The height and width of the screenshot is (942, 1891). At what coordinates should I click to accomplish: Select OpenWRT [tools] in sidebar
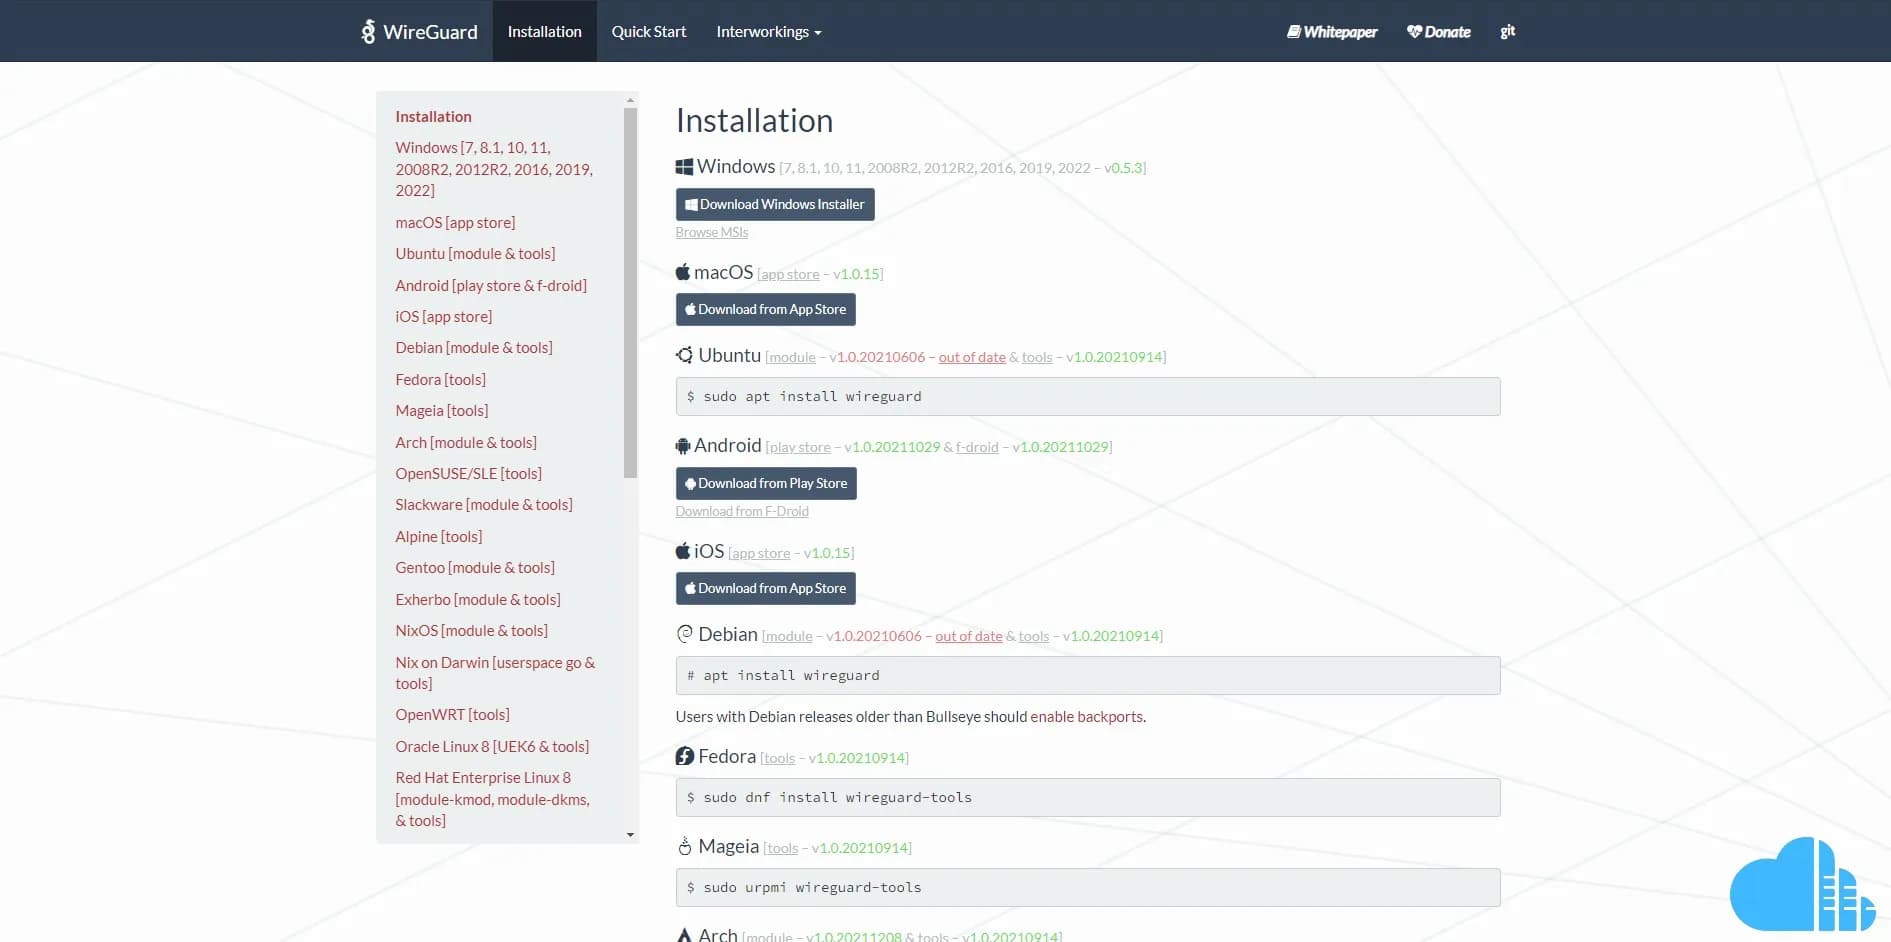(x=452, y=715)
